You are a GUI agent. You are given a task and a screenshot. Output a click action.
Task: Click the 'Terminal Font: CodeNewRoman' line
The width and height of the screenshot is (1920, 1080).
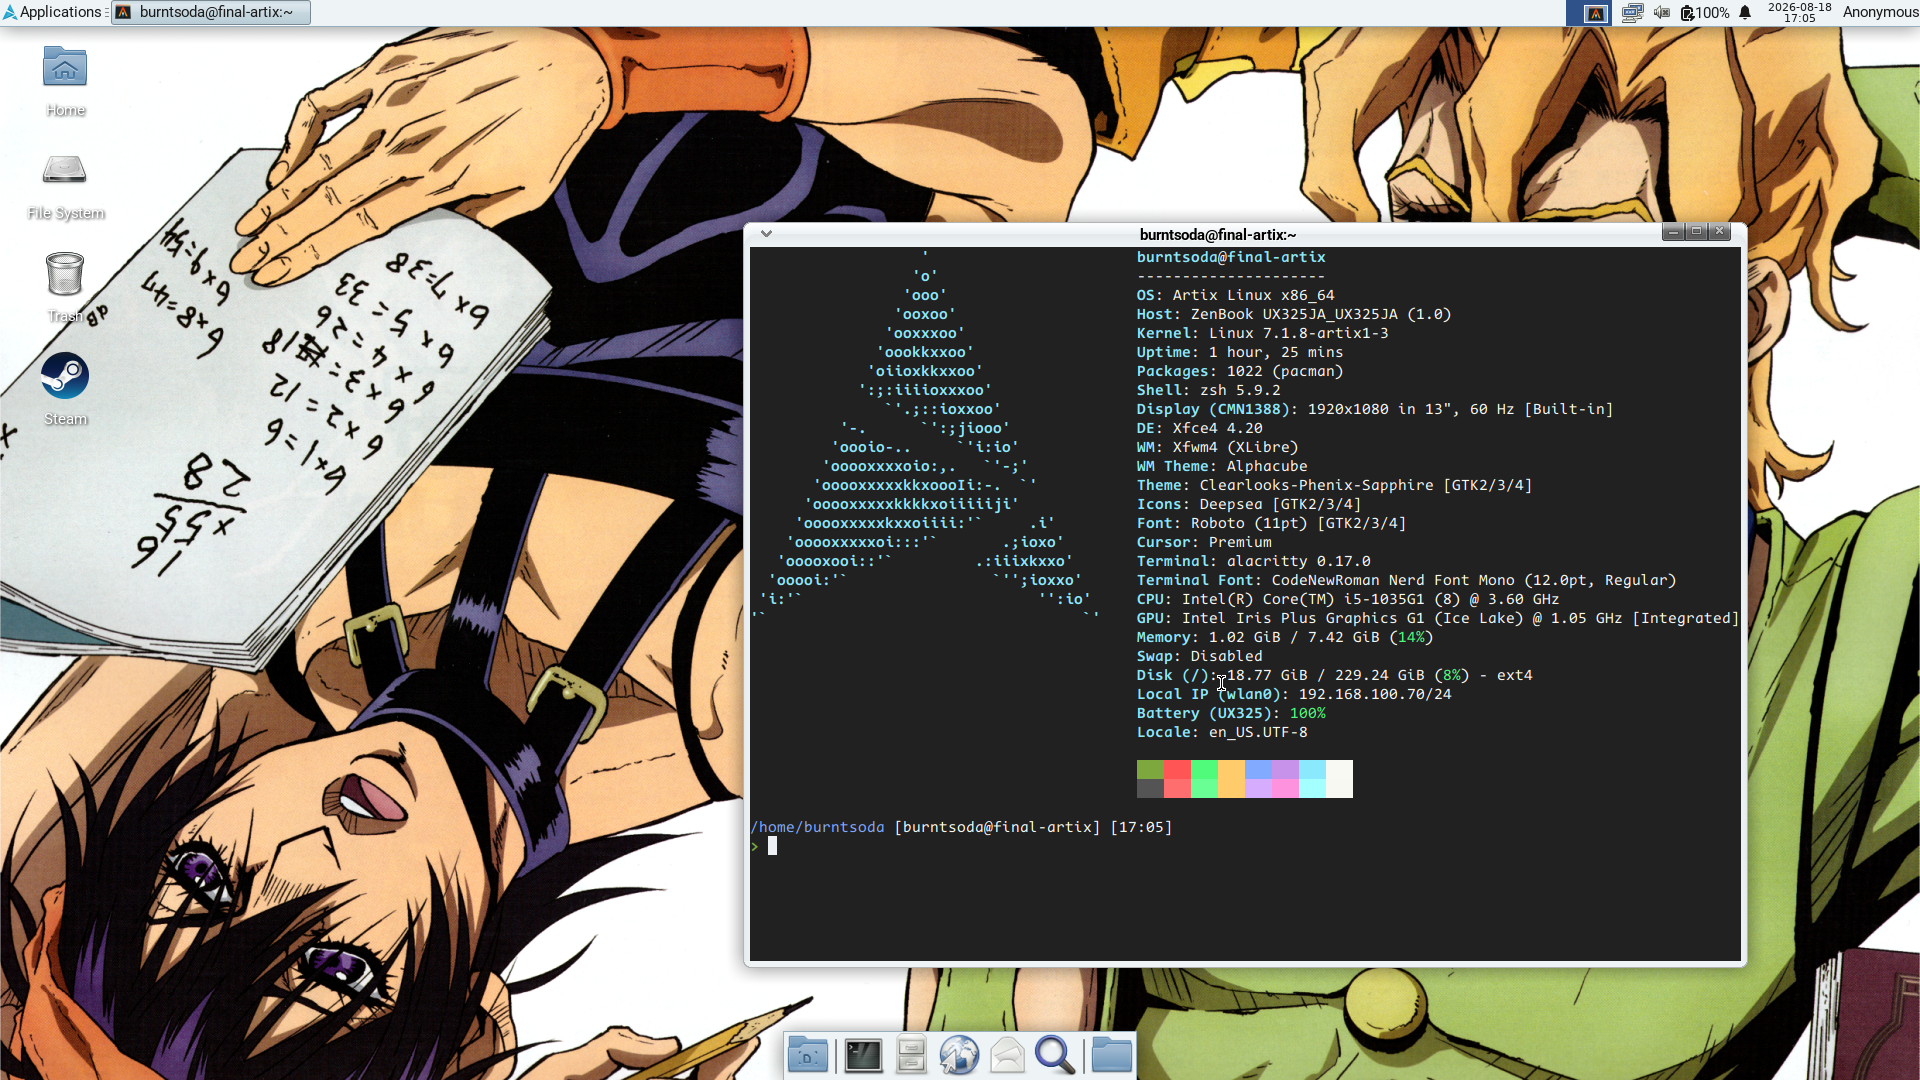tap(1406, 580)
